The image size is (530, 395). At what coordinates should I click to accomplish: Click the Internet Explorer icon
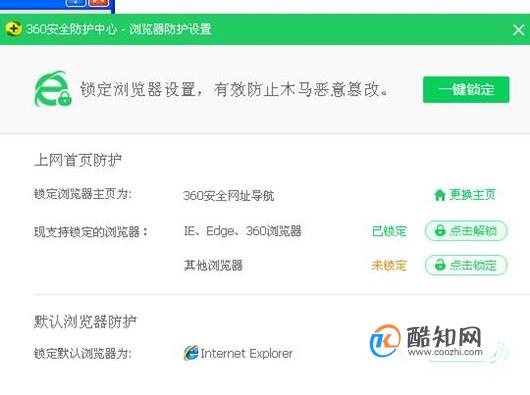click(191, 353)
